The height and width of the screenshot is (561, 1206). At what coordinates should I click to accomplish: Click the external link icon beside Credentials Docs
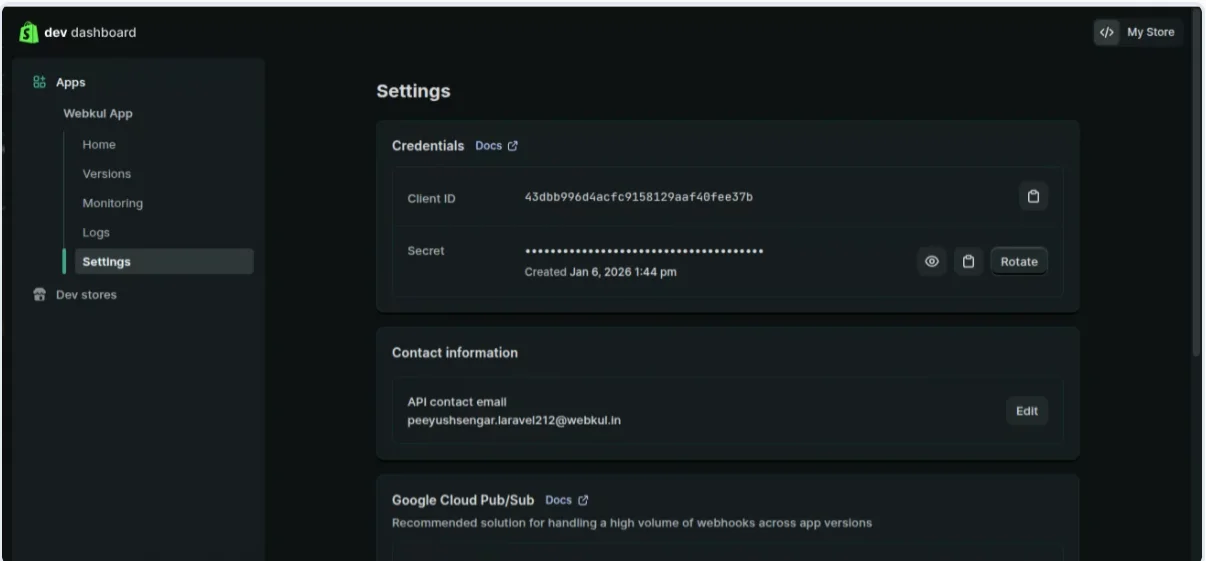click(513, 146)
